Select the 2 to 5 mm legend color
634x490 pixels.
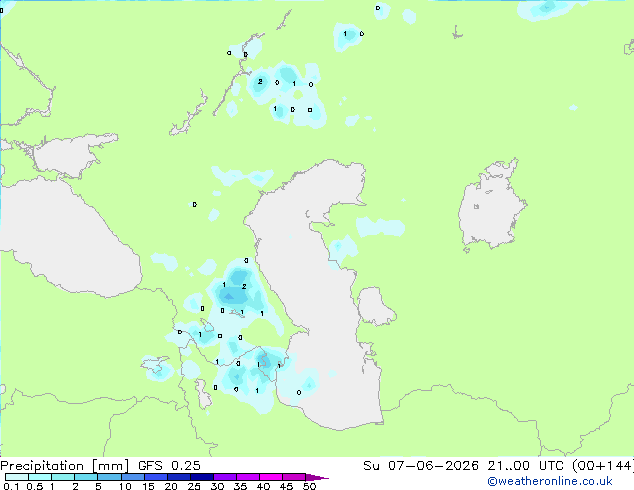pos(86,477)
